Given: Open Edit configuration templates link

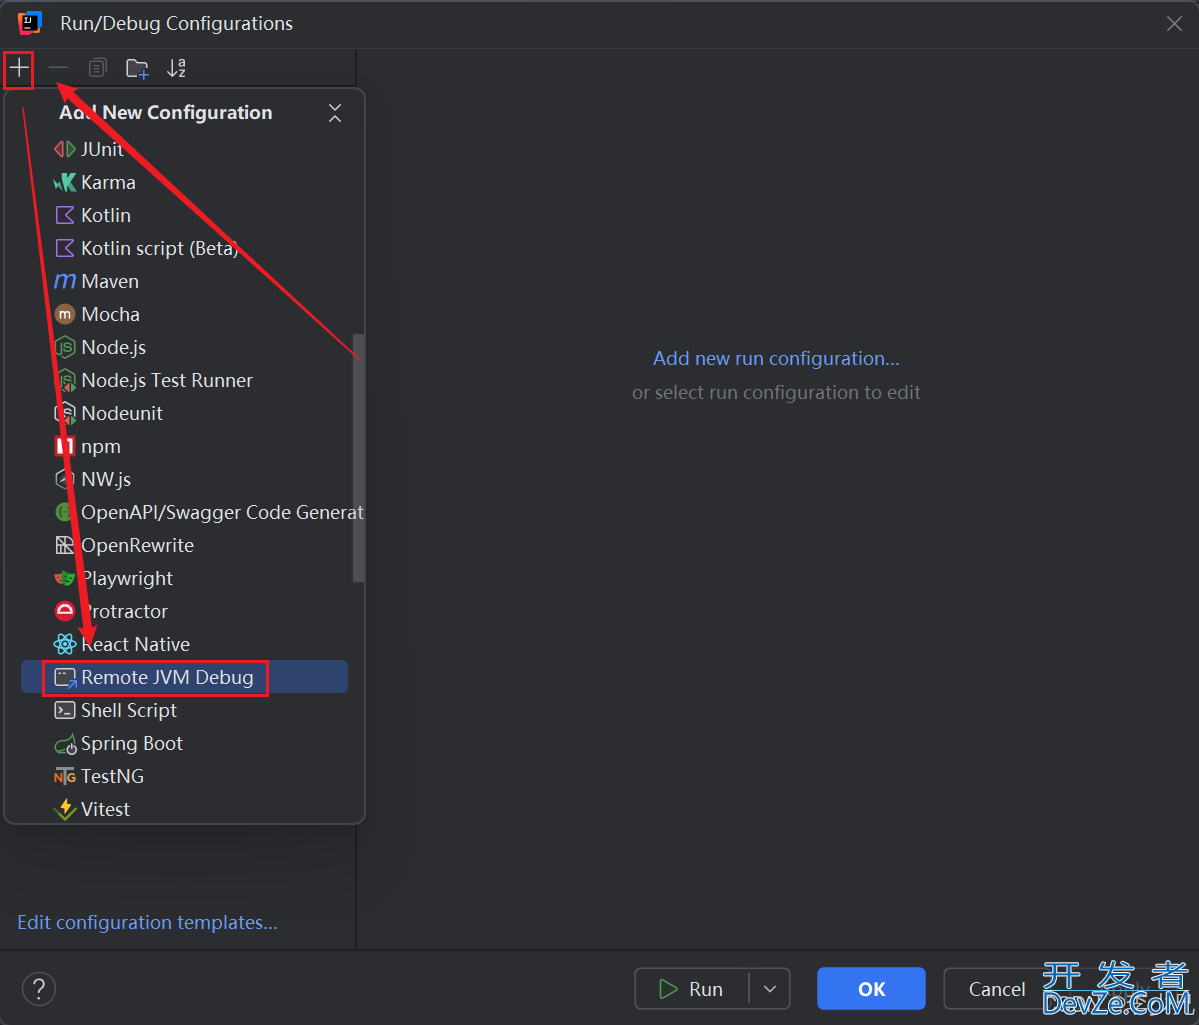Looking at the screenshot, I should coord(147,922).
